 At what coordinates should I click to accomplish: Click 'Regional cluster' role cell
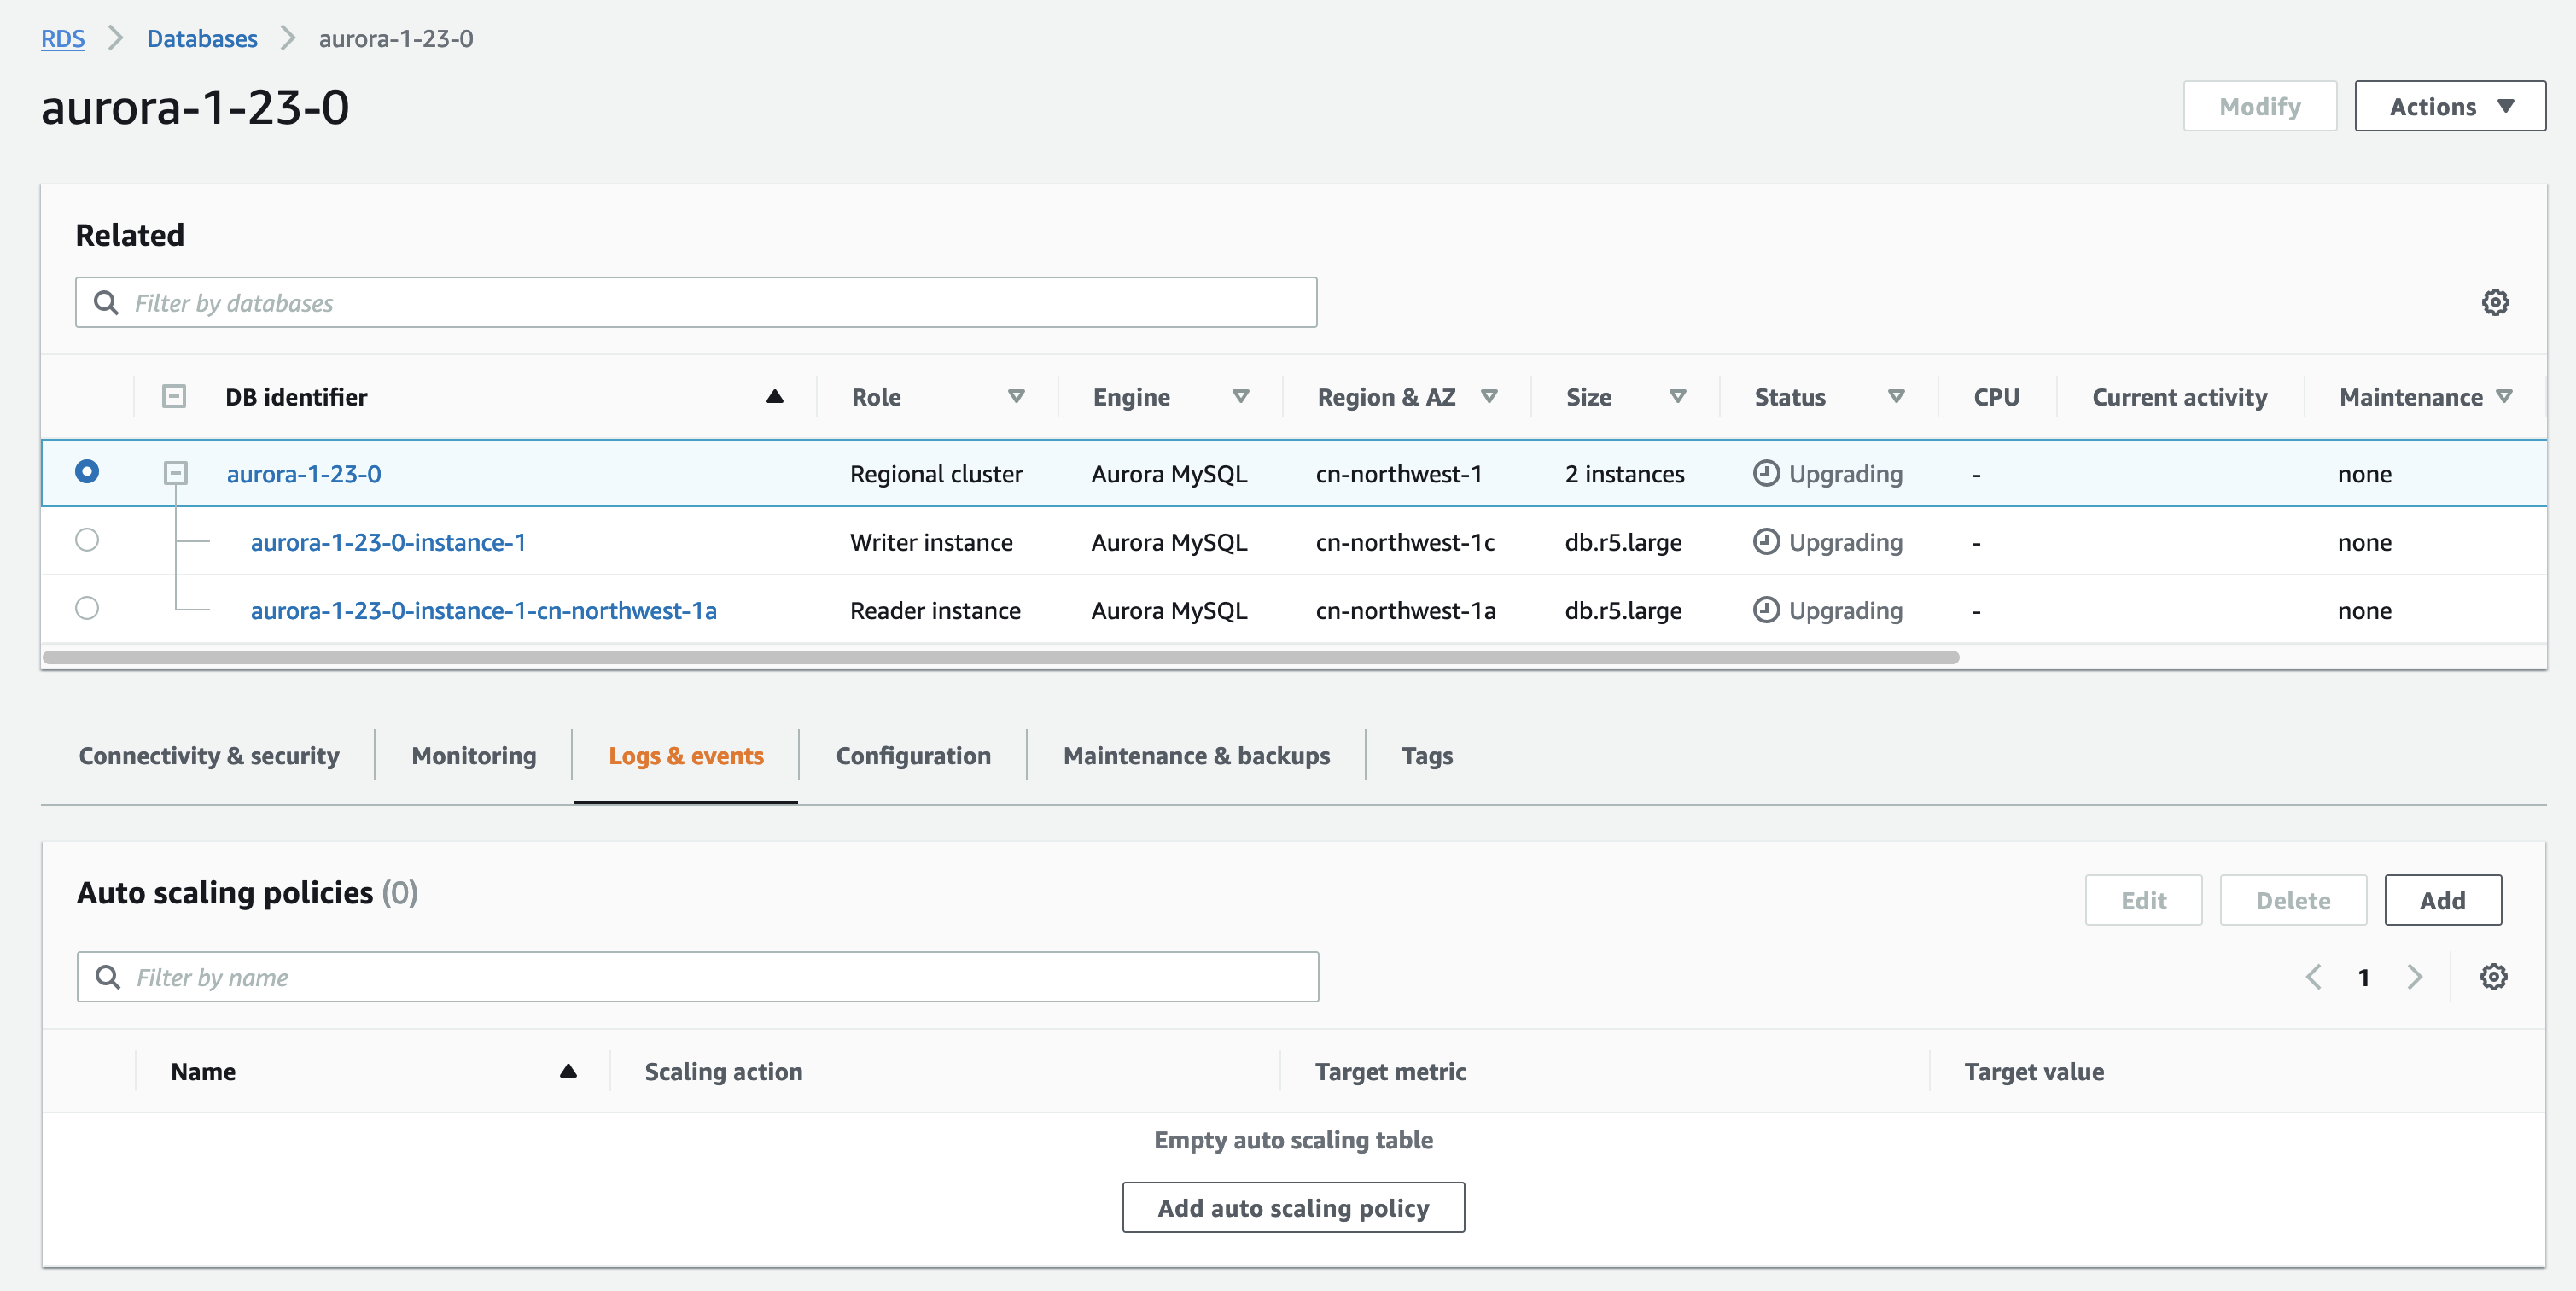tap(936, 473)
